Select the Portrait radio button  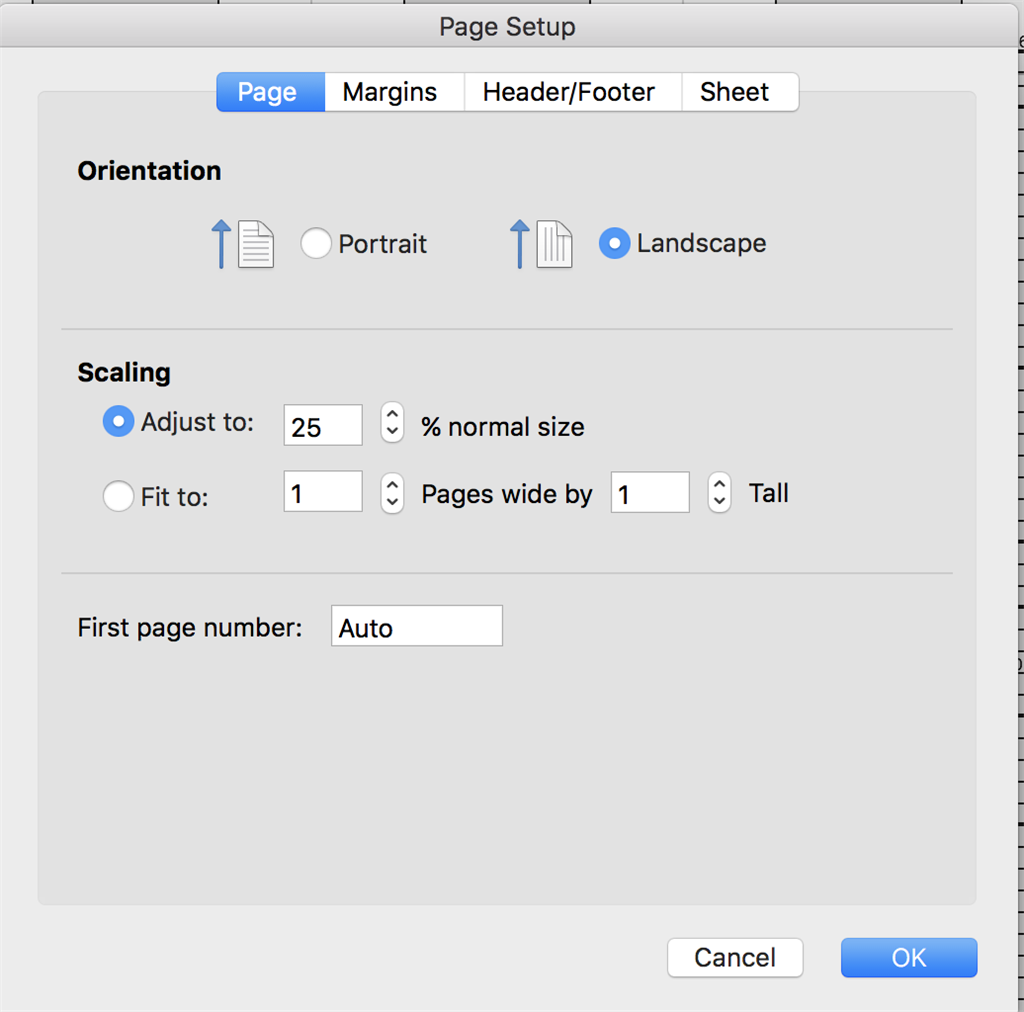(x=316, y=244)
